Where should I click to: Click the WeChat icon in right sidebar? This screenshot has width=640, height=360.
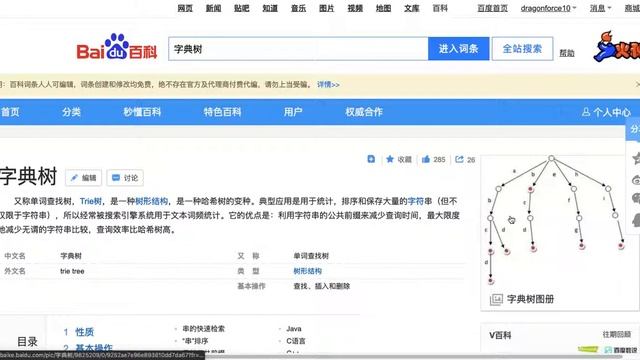[x=636, y=199]
